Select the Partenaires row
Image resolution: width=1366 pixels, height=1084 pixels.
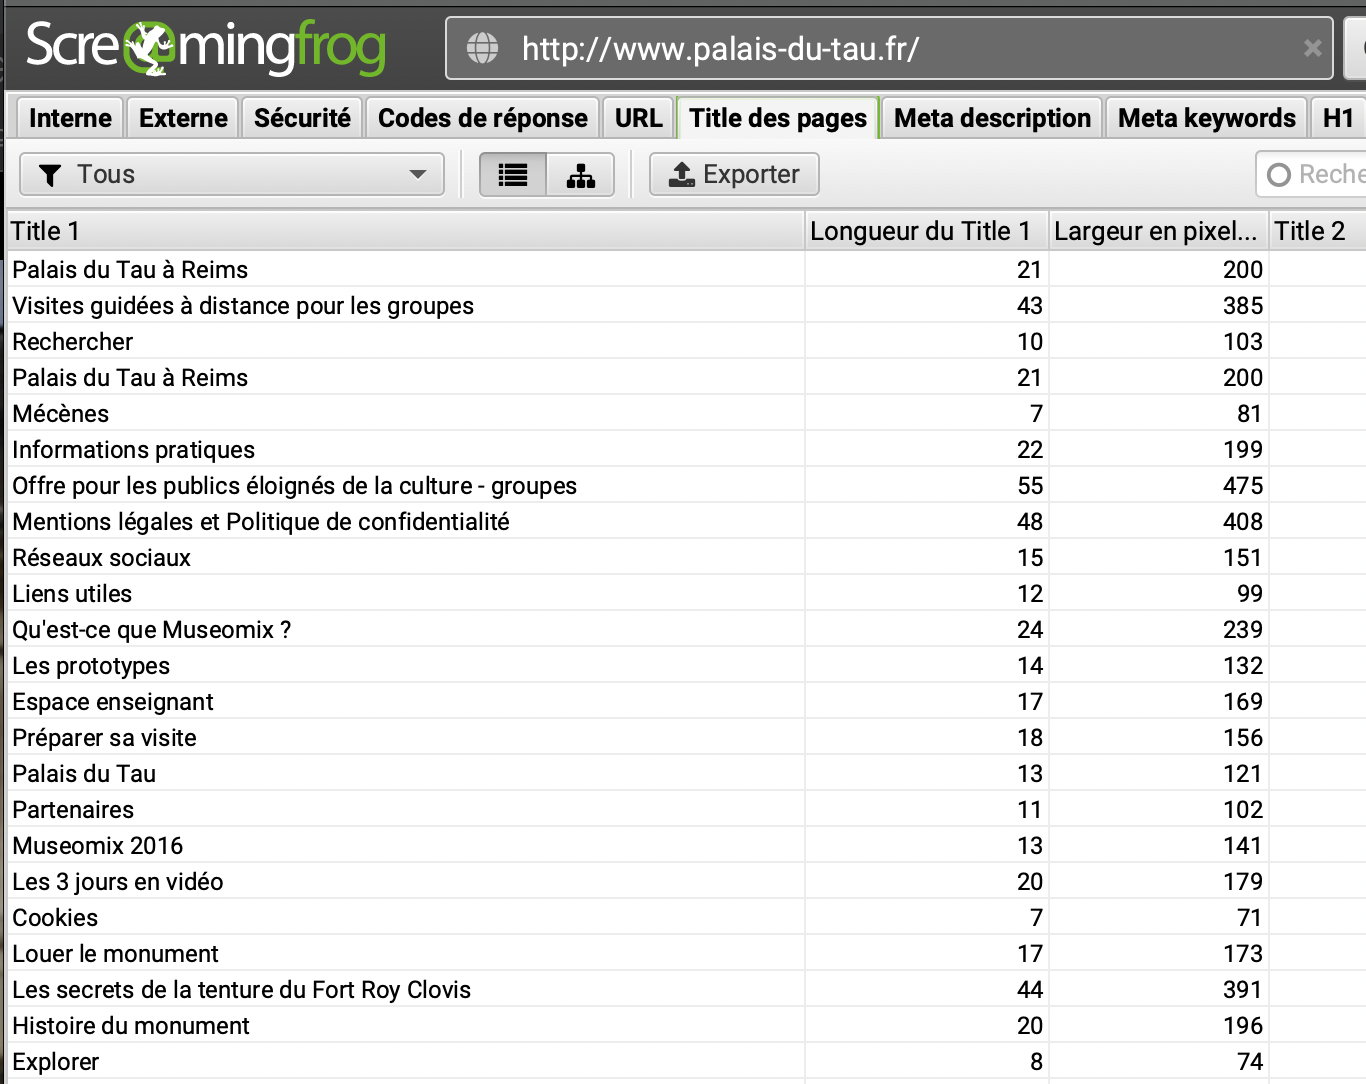click(x=686, y=809)
